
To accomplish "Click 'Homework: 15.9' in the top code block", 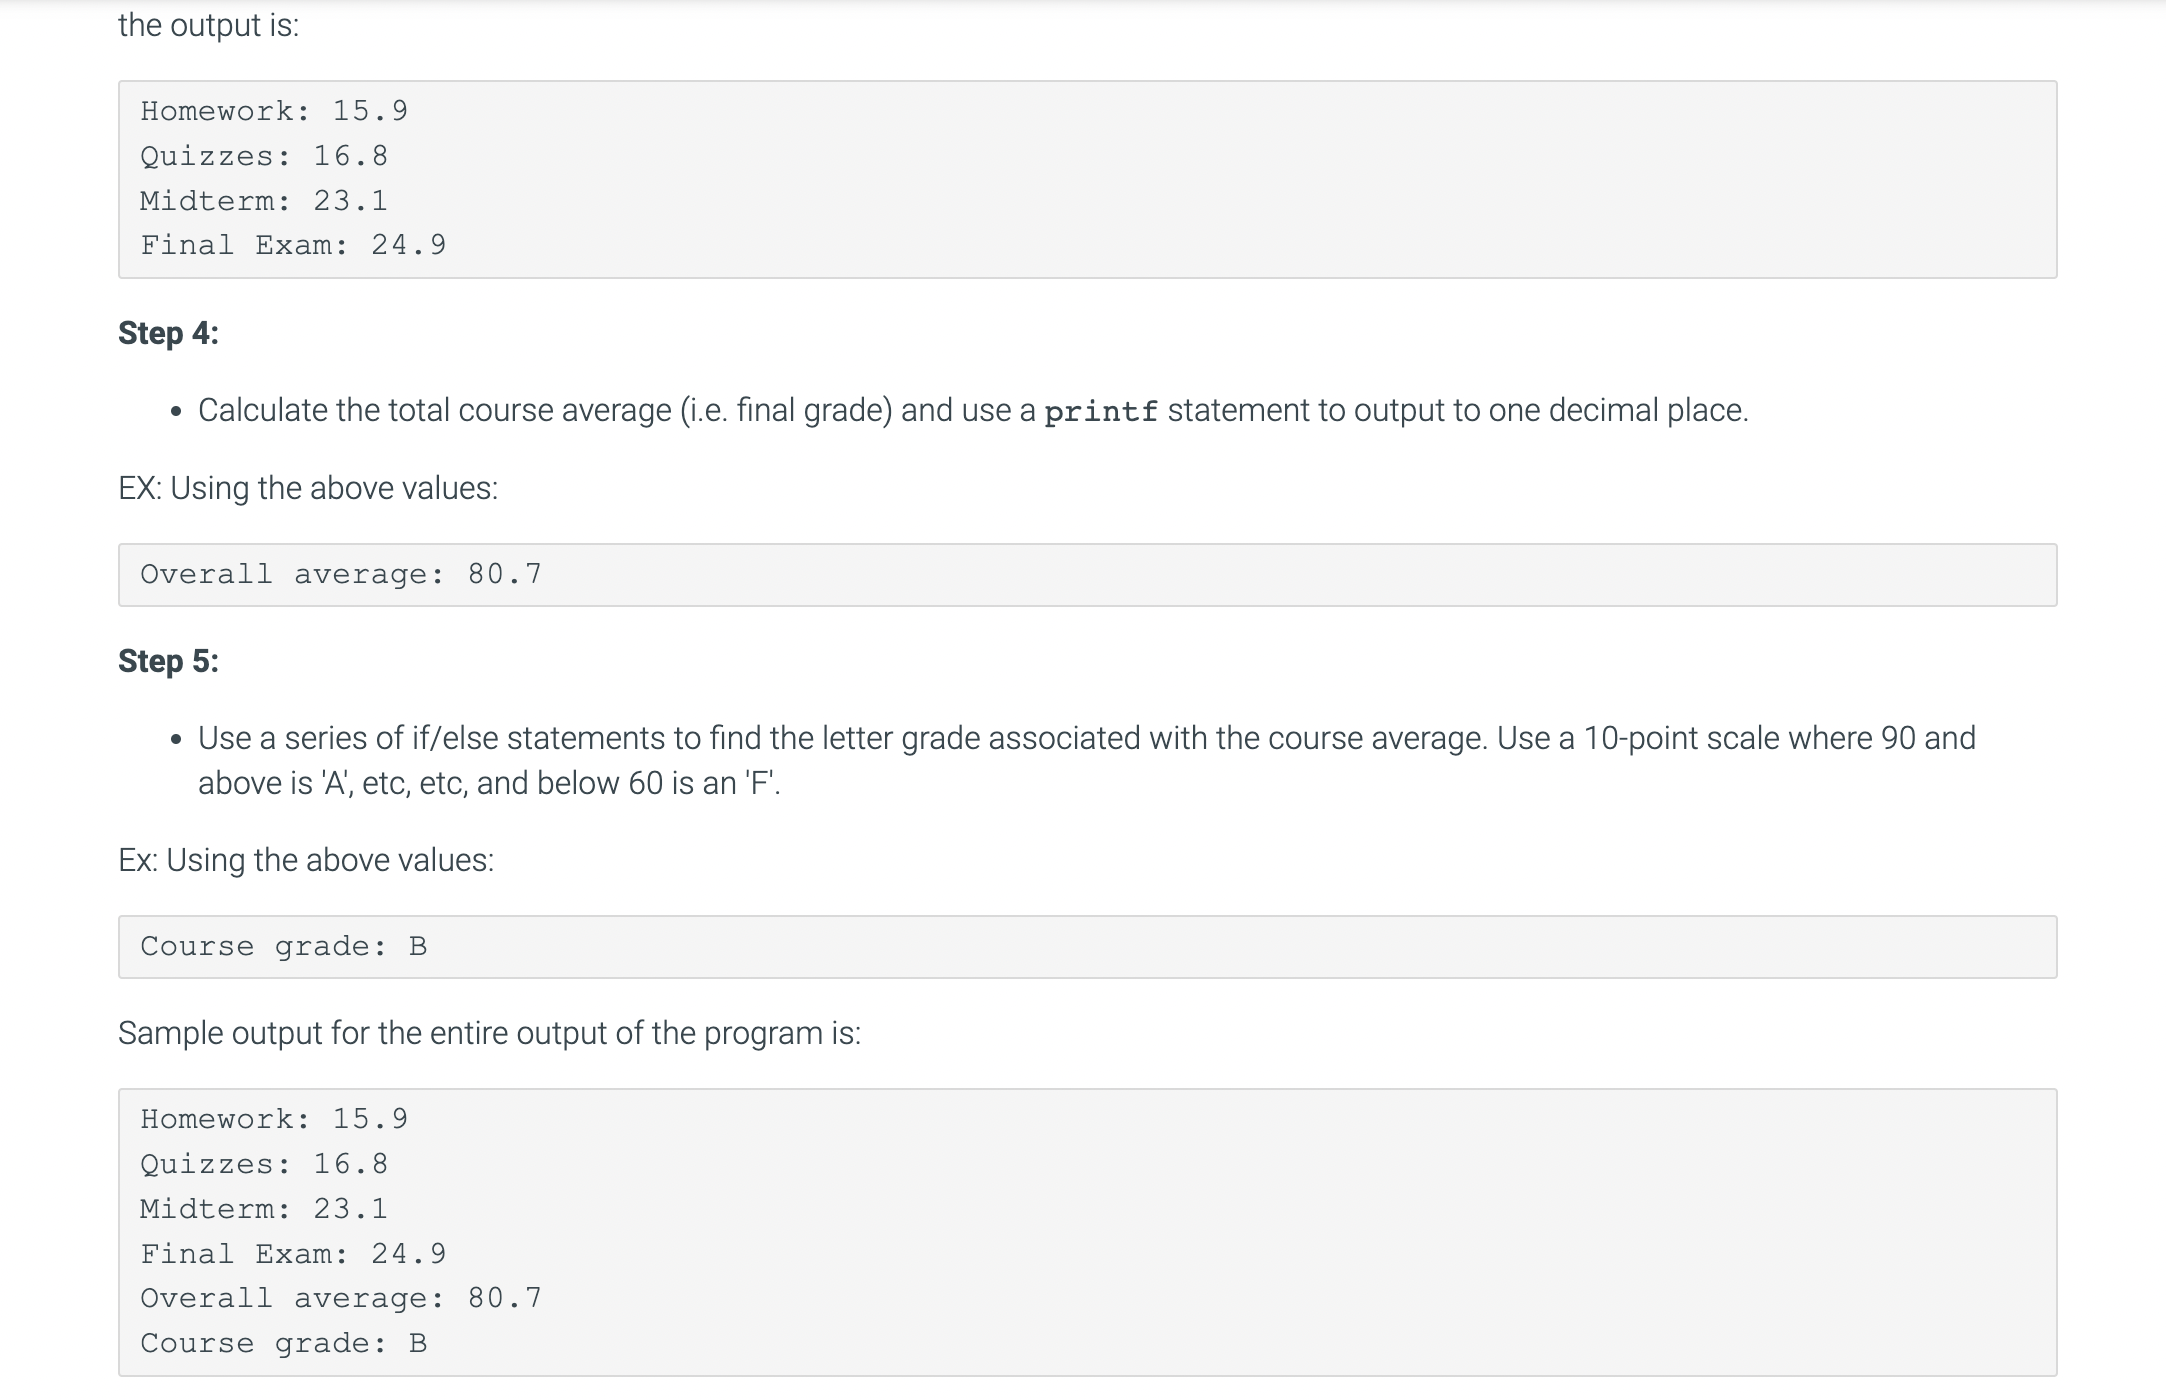I will tap(274, 111).
